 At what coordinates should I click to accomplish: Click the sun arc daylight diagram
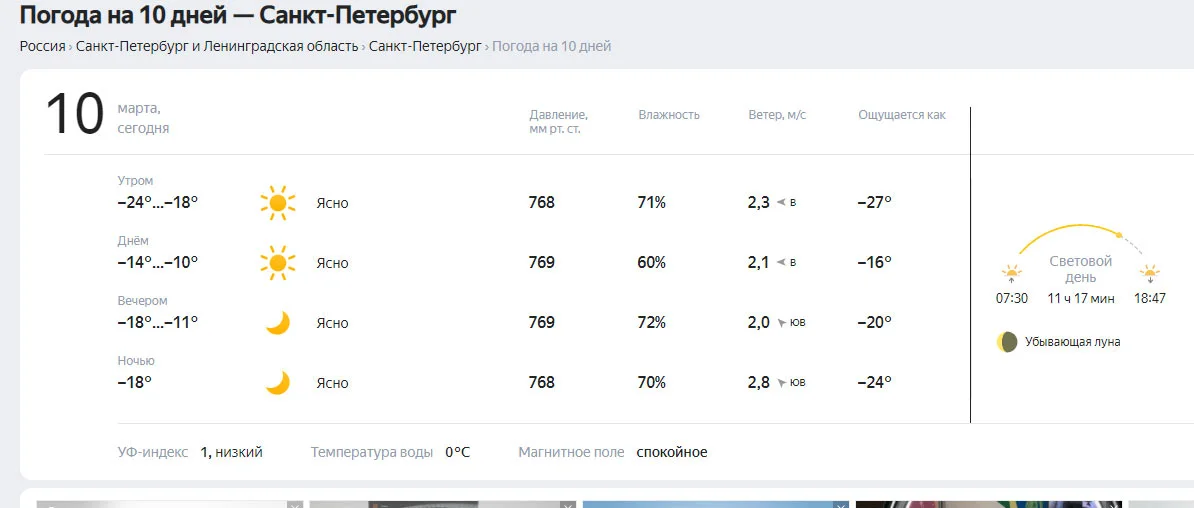1081,240
